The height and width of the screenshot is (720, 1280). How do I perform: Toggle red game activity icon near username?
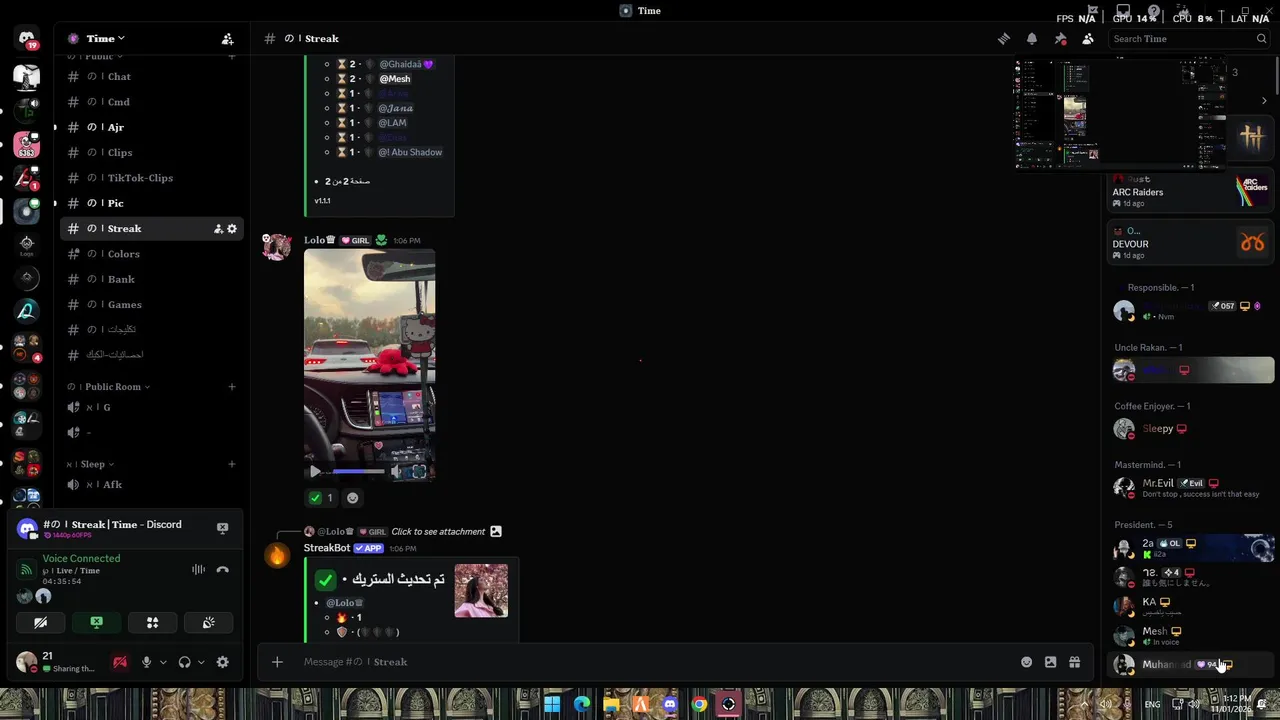(120, 662)
